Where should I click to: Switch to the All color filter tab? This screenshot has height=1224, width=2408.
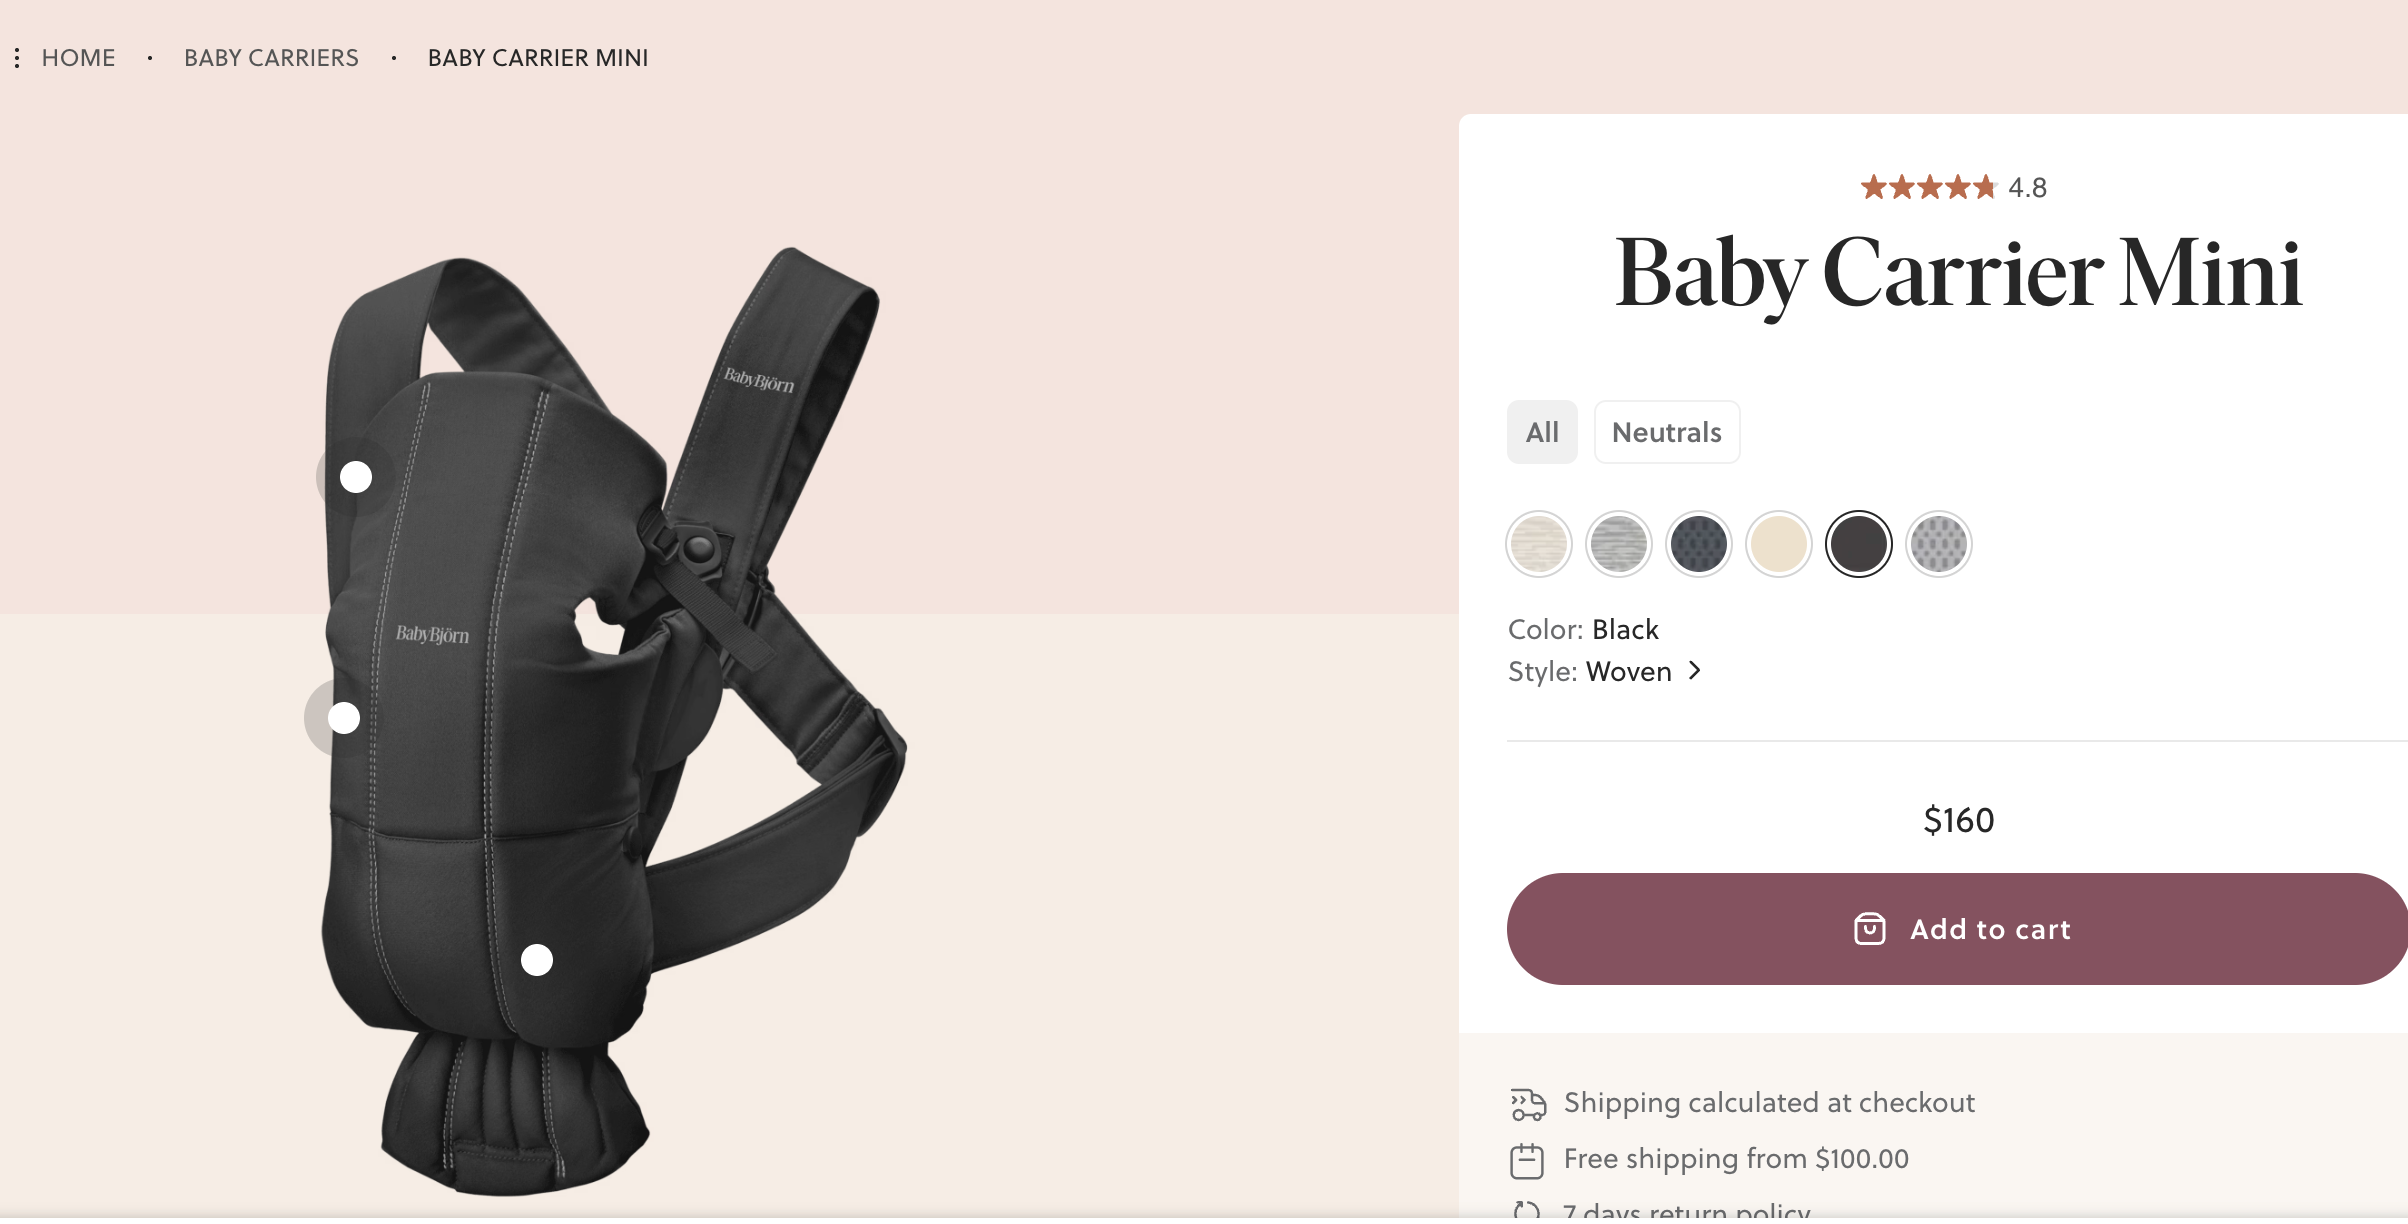(1542, 432)
